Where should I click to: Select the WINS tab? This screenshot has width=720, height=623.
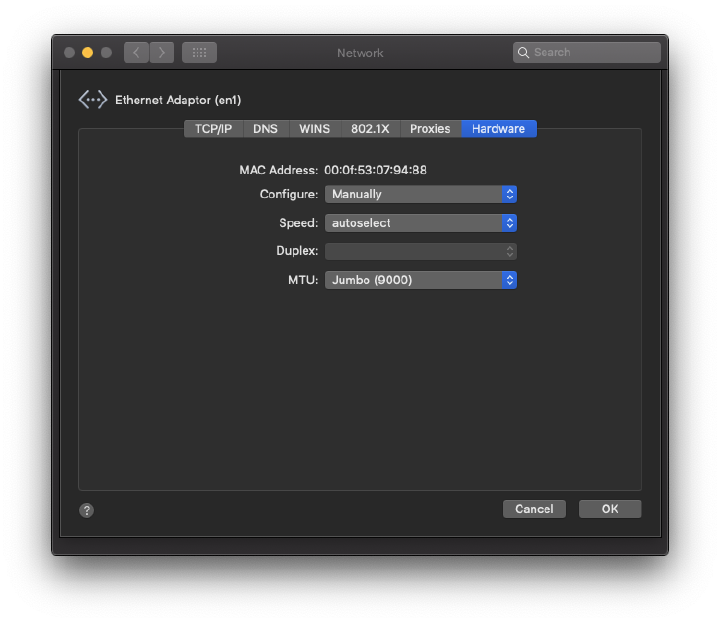(314, 129)
